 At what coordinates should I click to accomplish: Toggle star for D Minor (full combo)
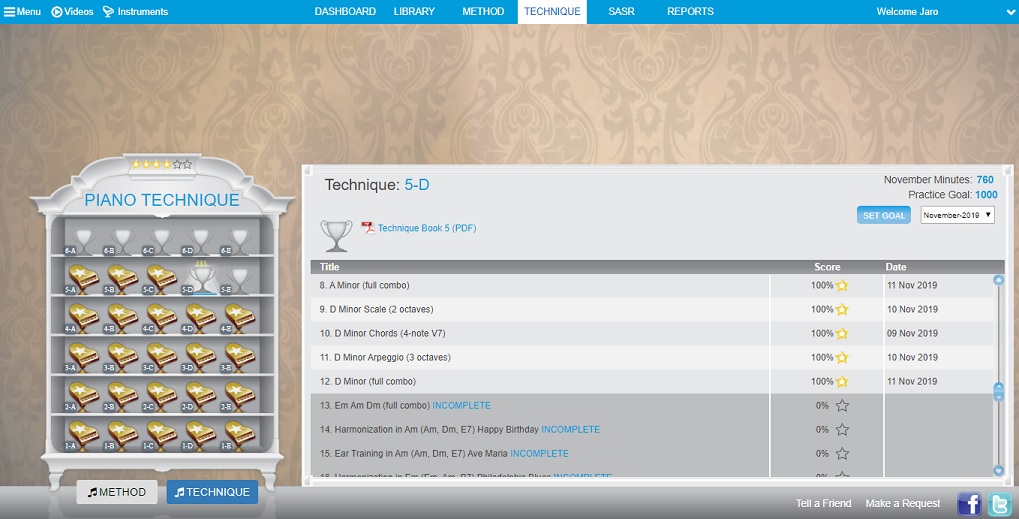(842, 381)
